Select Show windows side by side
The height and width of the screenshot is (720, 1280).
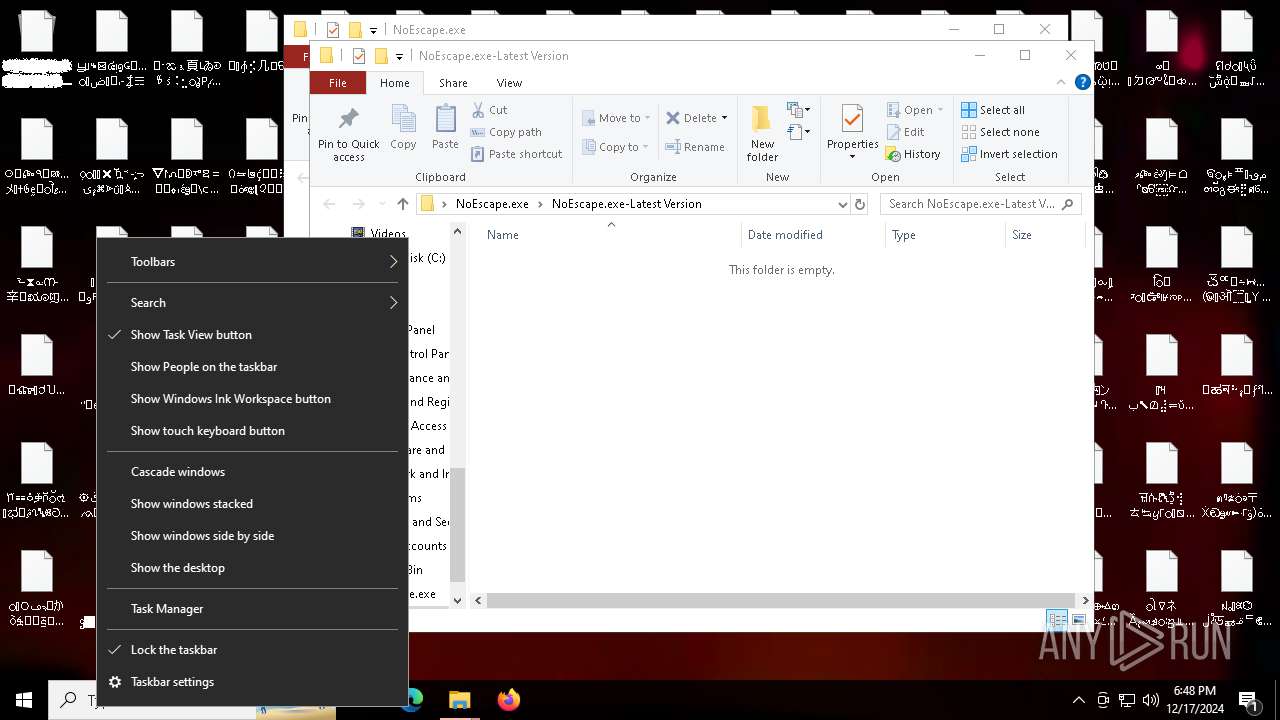pyautogui.click(x=252, y=536)
